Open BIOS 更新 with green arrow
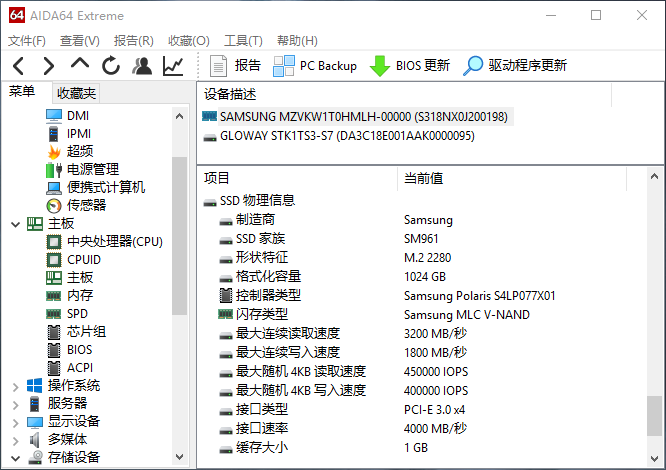Viewport: 666px width, 470px height. [x=410, y=66]
